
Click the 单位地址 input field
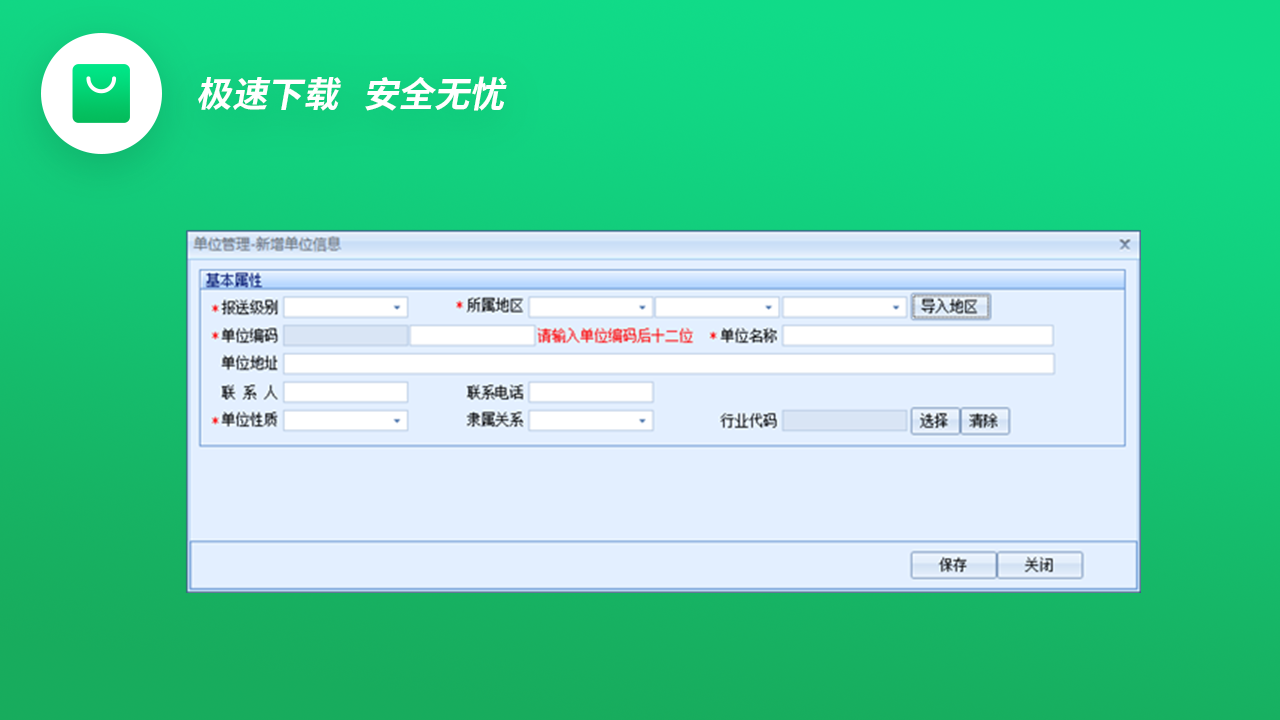[x=670, y=363]
